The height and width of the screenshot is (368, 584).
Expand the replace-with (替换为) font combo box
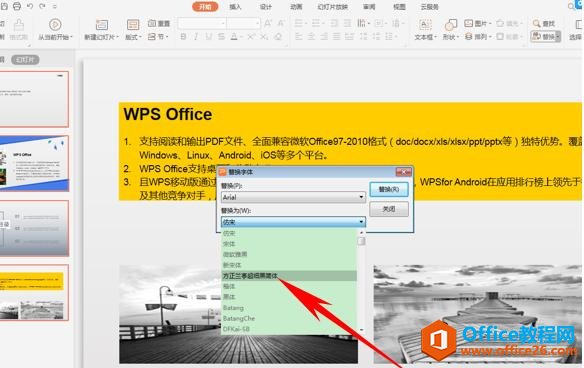click(x=361, y=222)
